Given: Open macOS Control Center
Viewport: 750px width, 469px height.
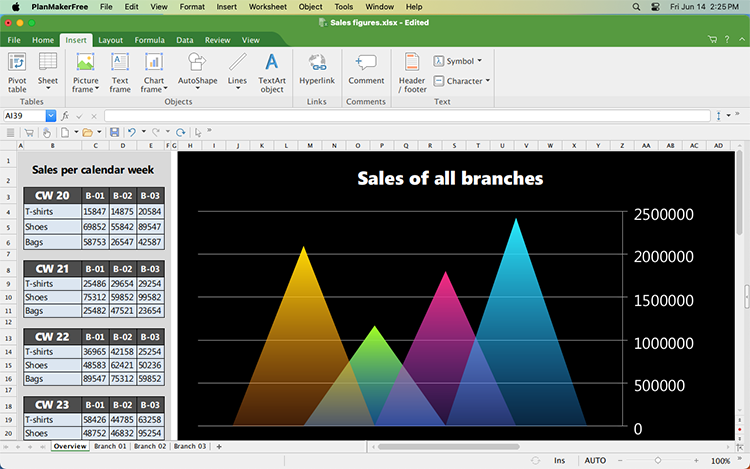Looking at the screenshot, I should (x=655, y=7).
